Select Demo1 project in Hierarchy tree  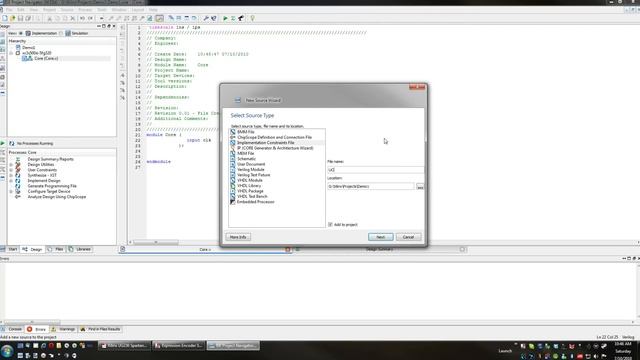[28, 48]
